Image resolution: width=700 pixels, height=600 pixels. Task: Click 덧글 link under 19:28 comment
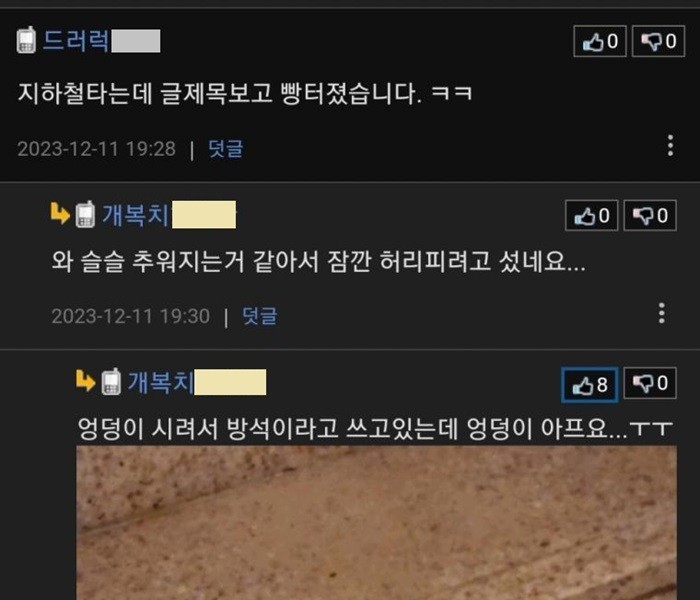point(225,149)
